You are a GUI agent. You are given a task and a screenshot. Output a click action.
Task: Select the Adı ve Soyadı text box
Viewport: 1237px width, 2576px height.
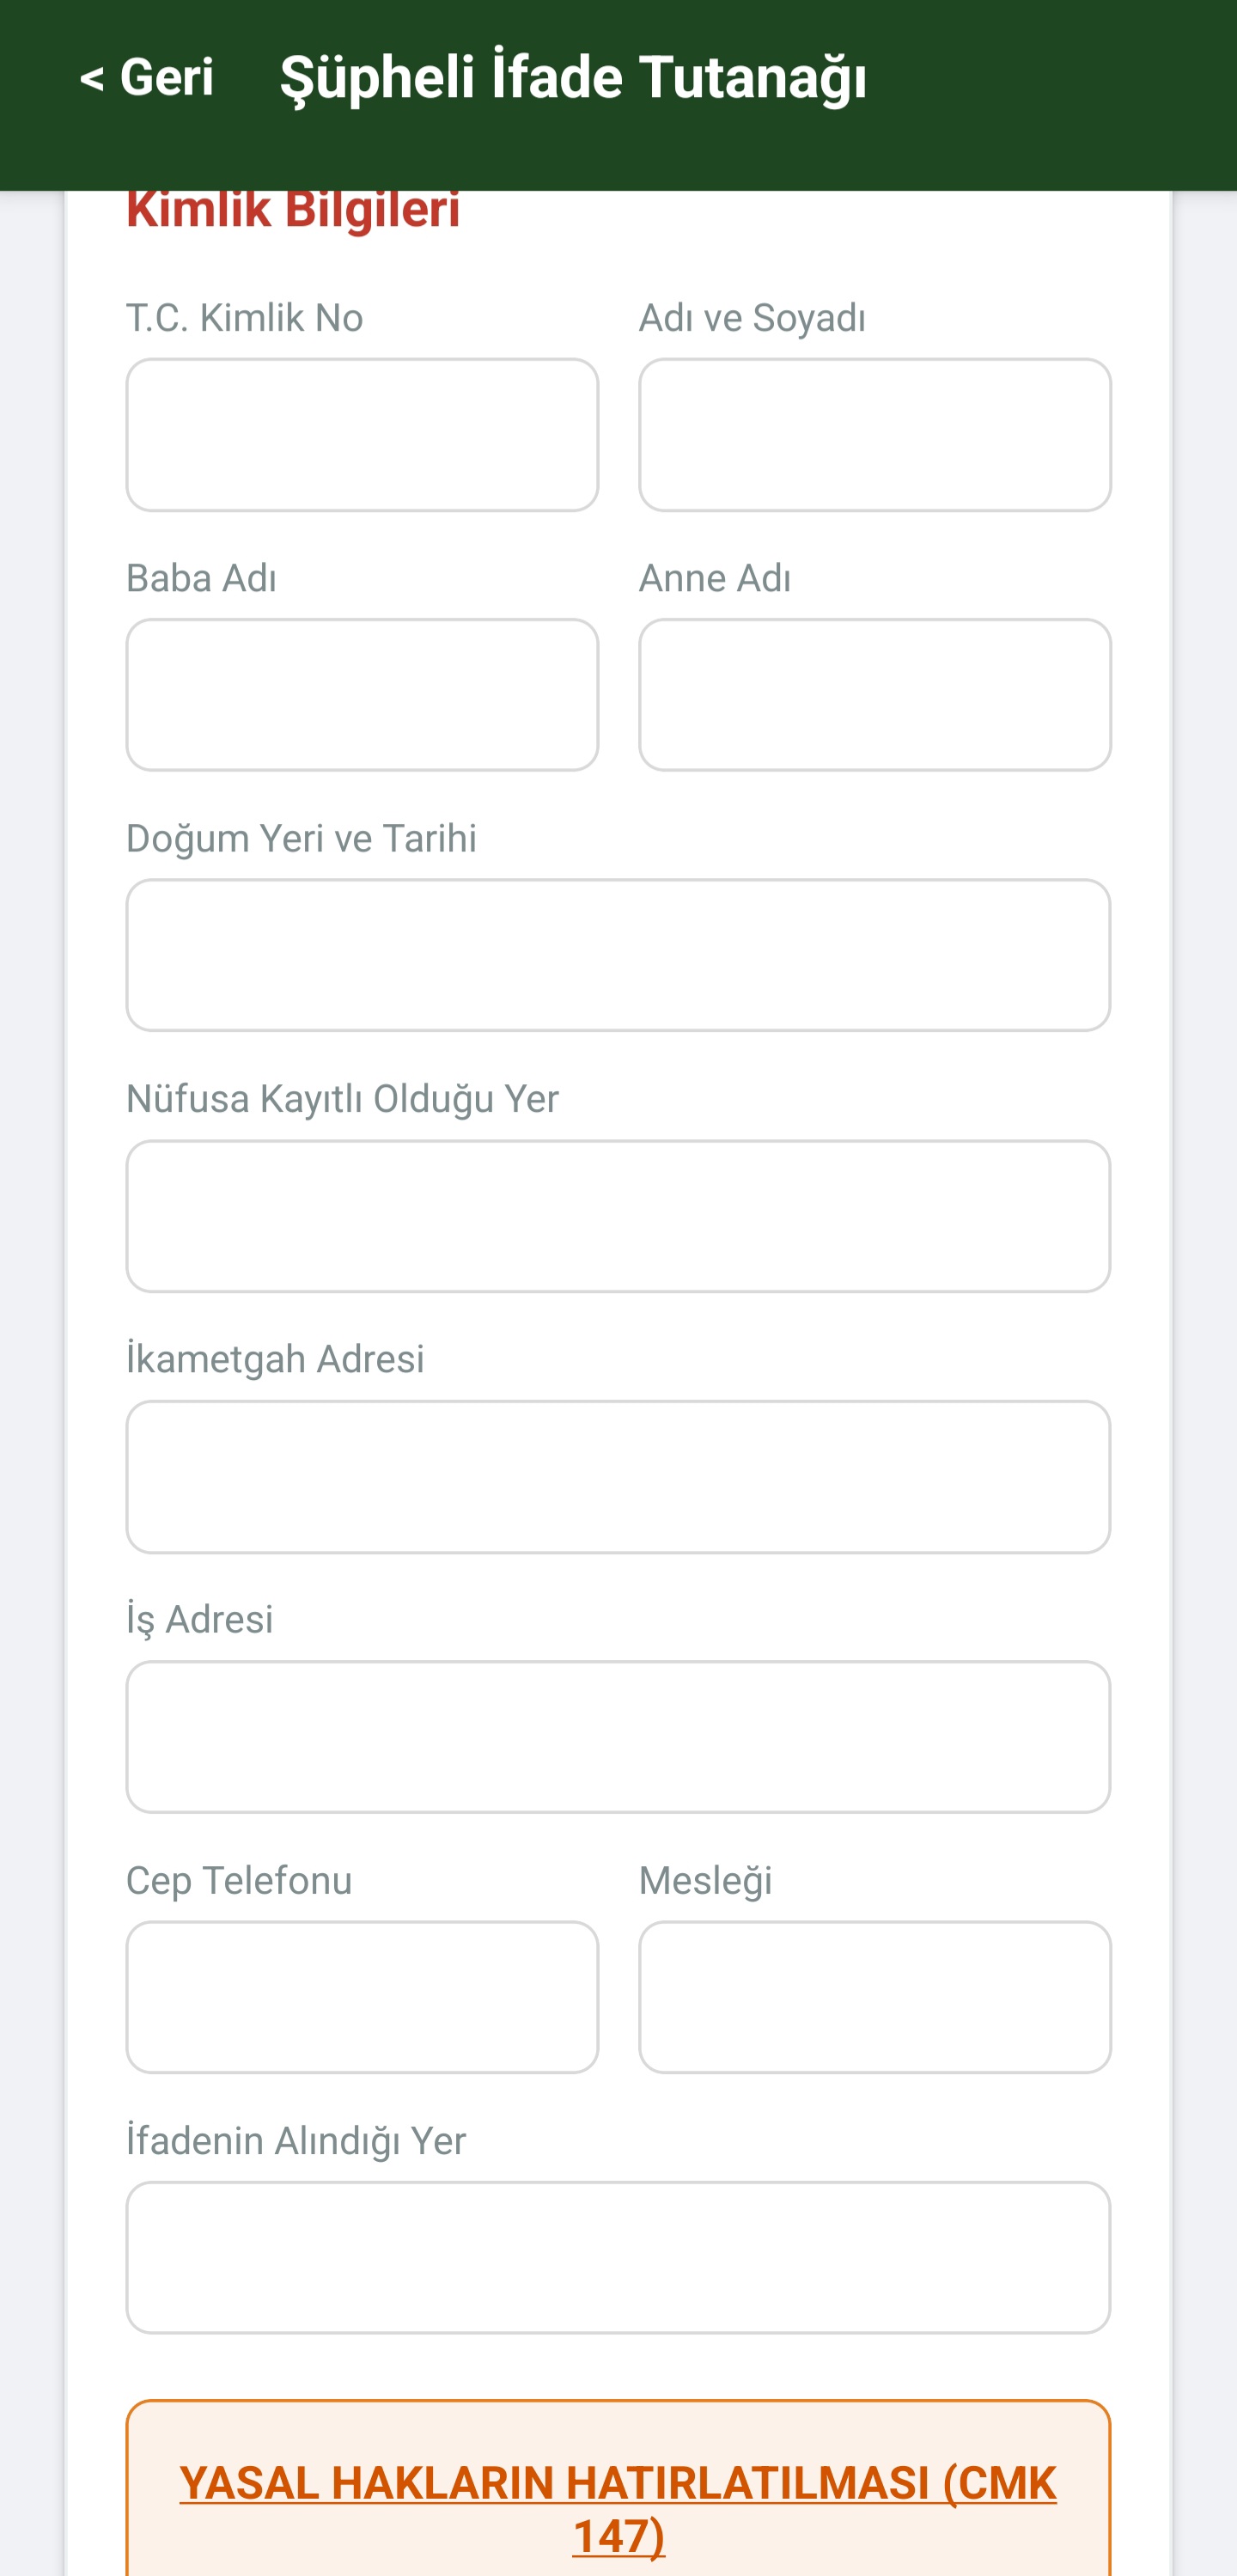click(x=875, y=435)
